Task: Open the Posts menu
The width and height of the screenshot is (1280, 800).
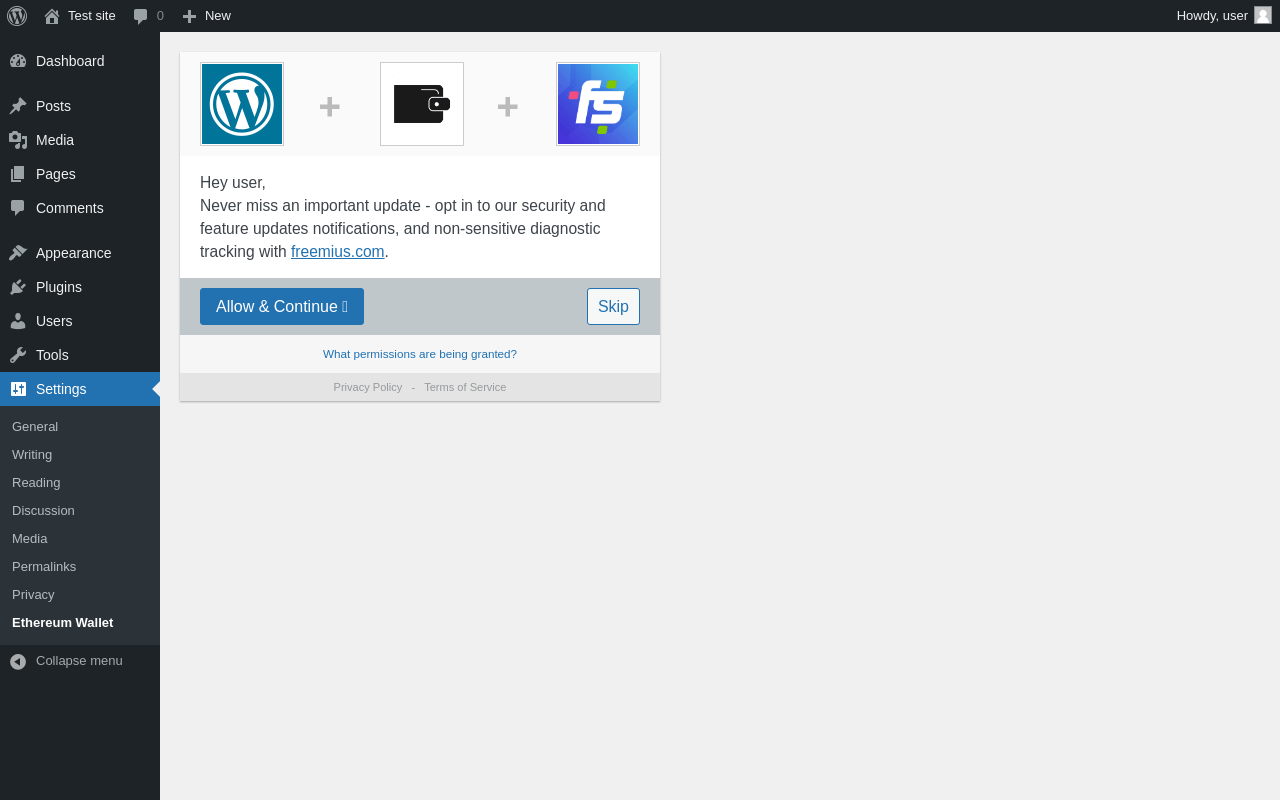Action: pyautogui.click(x=80, y=106)
